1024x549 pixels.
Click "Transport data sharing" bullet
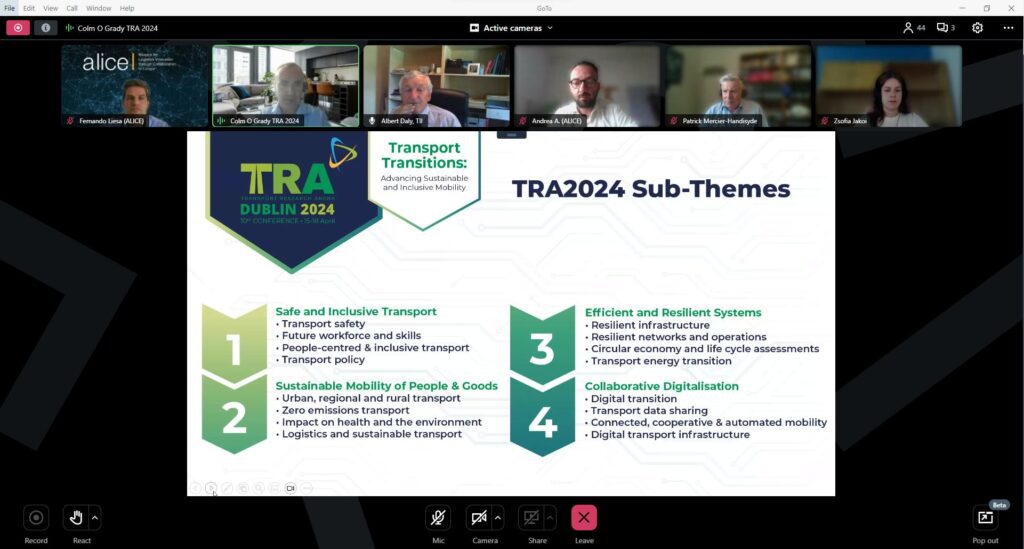649,411
